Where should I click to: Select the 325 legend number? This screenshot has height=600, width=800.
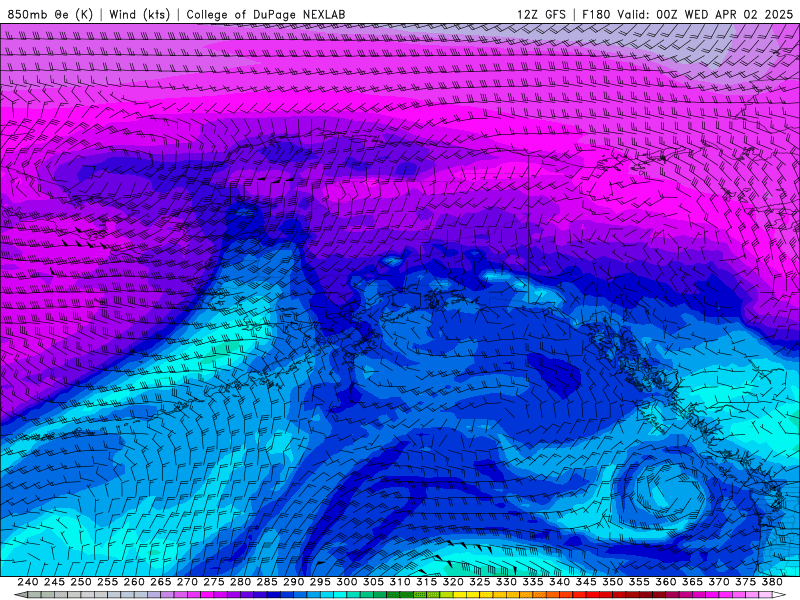click(x=480, y=582)
